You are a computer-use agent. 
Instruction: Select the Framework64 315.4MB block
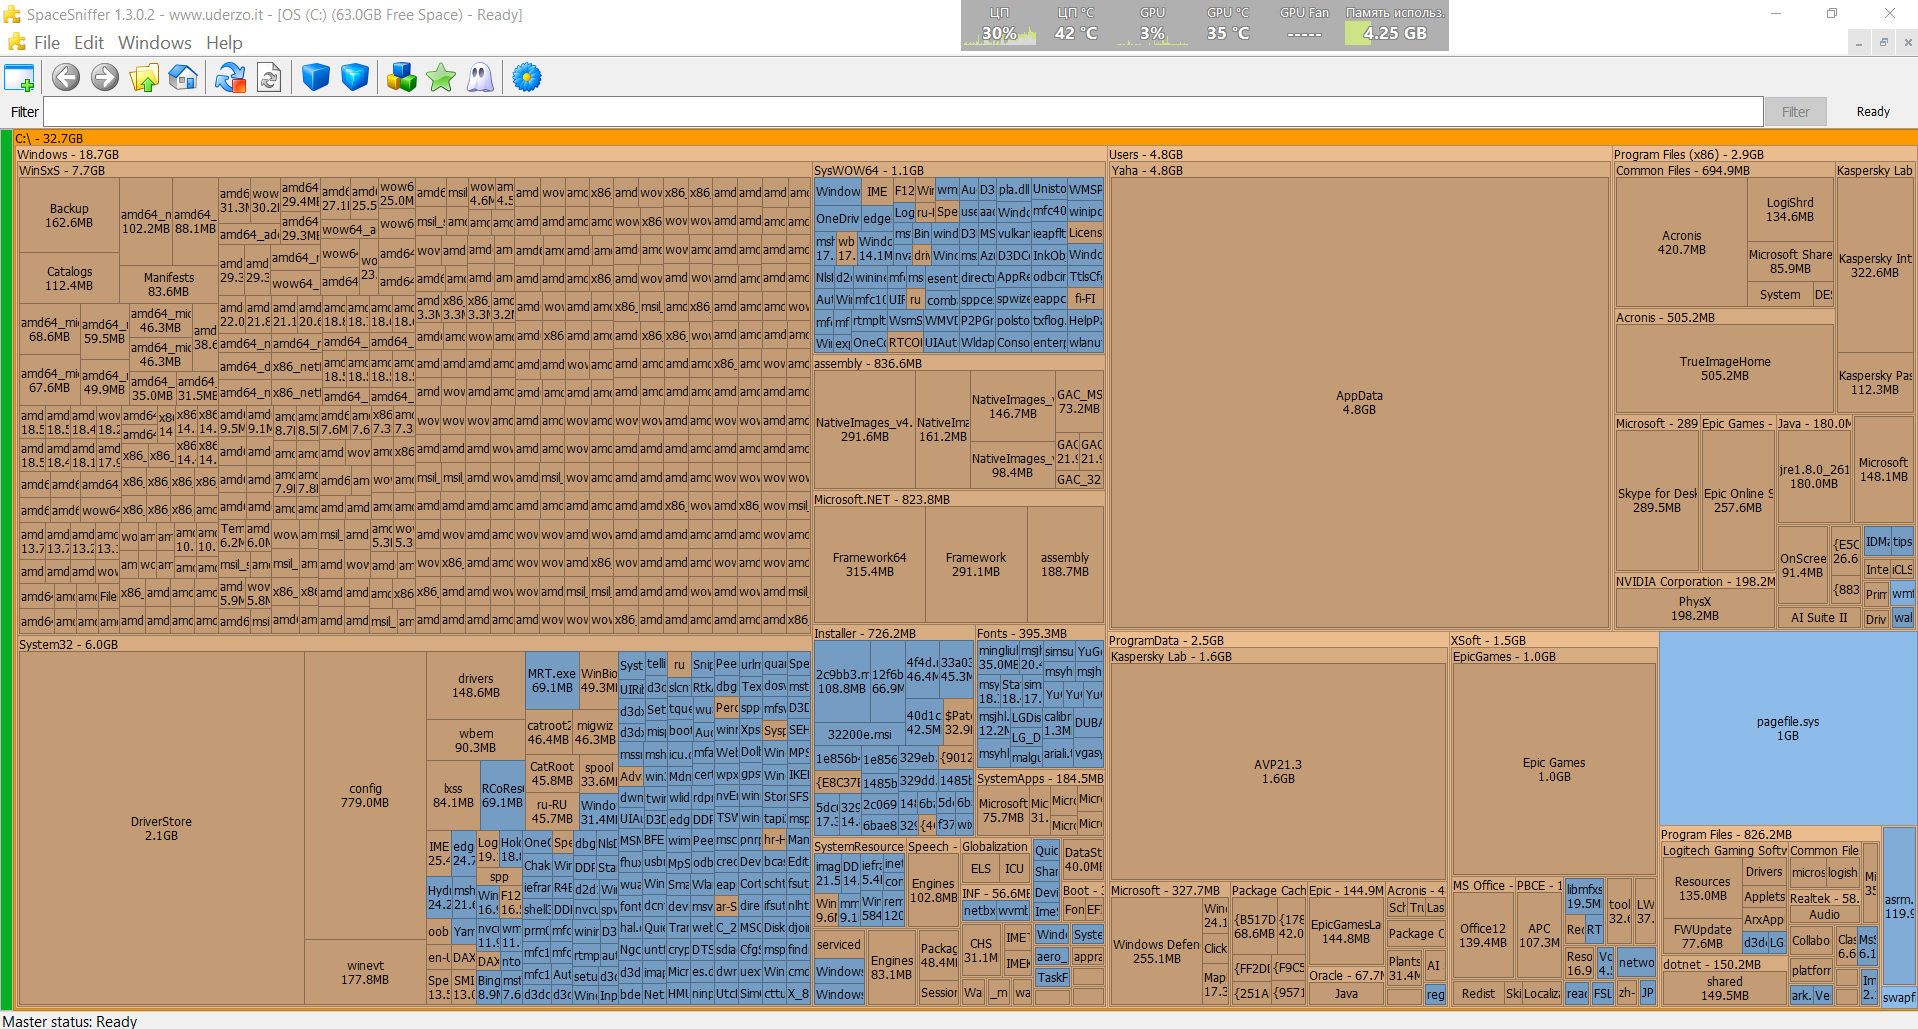pos(869,564)
